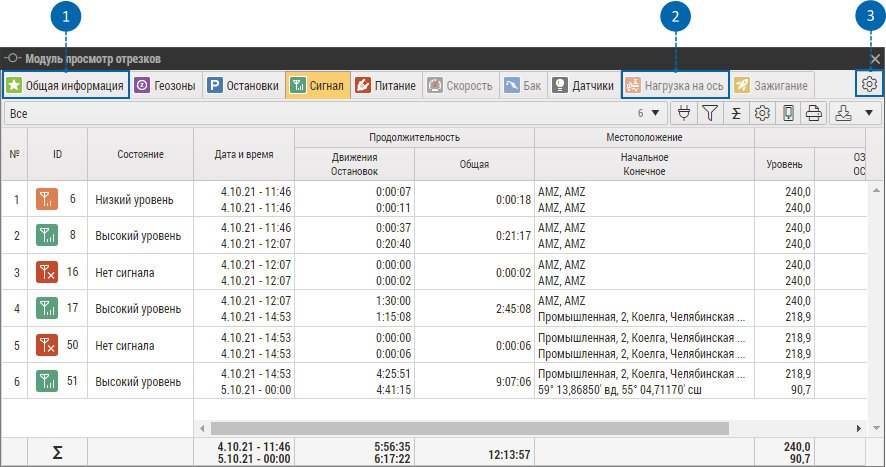The height and width of the screenshot is (467, 886).
Task: Print the table with the printer icon
Action: [x=814, y=113]
